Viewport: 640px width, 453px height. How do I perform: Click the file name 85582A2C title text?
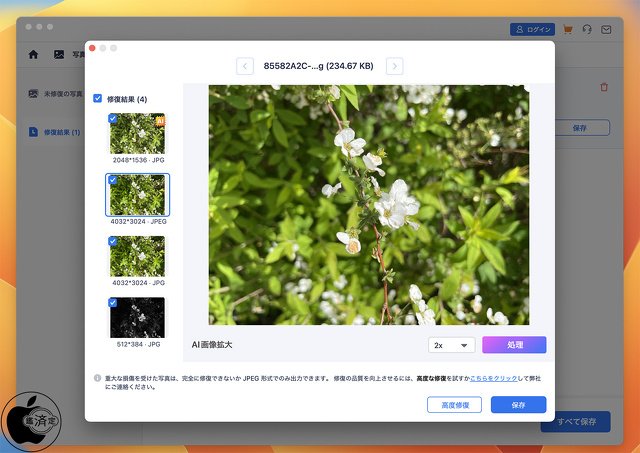pos(318,66)
